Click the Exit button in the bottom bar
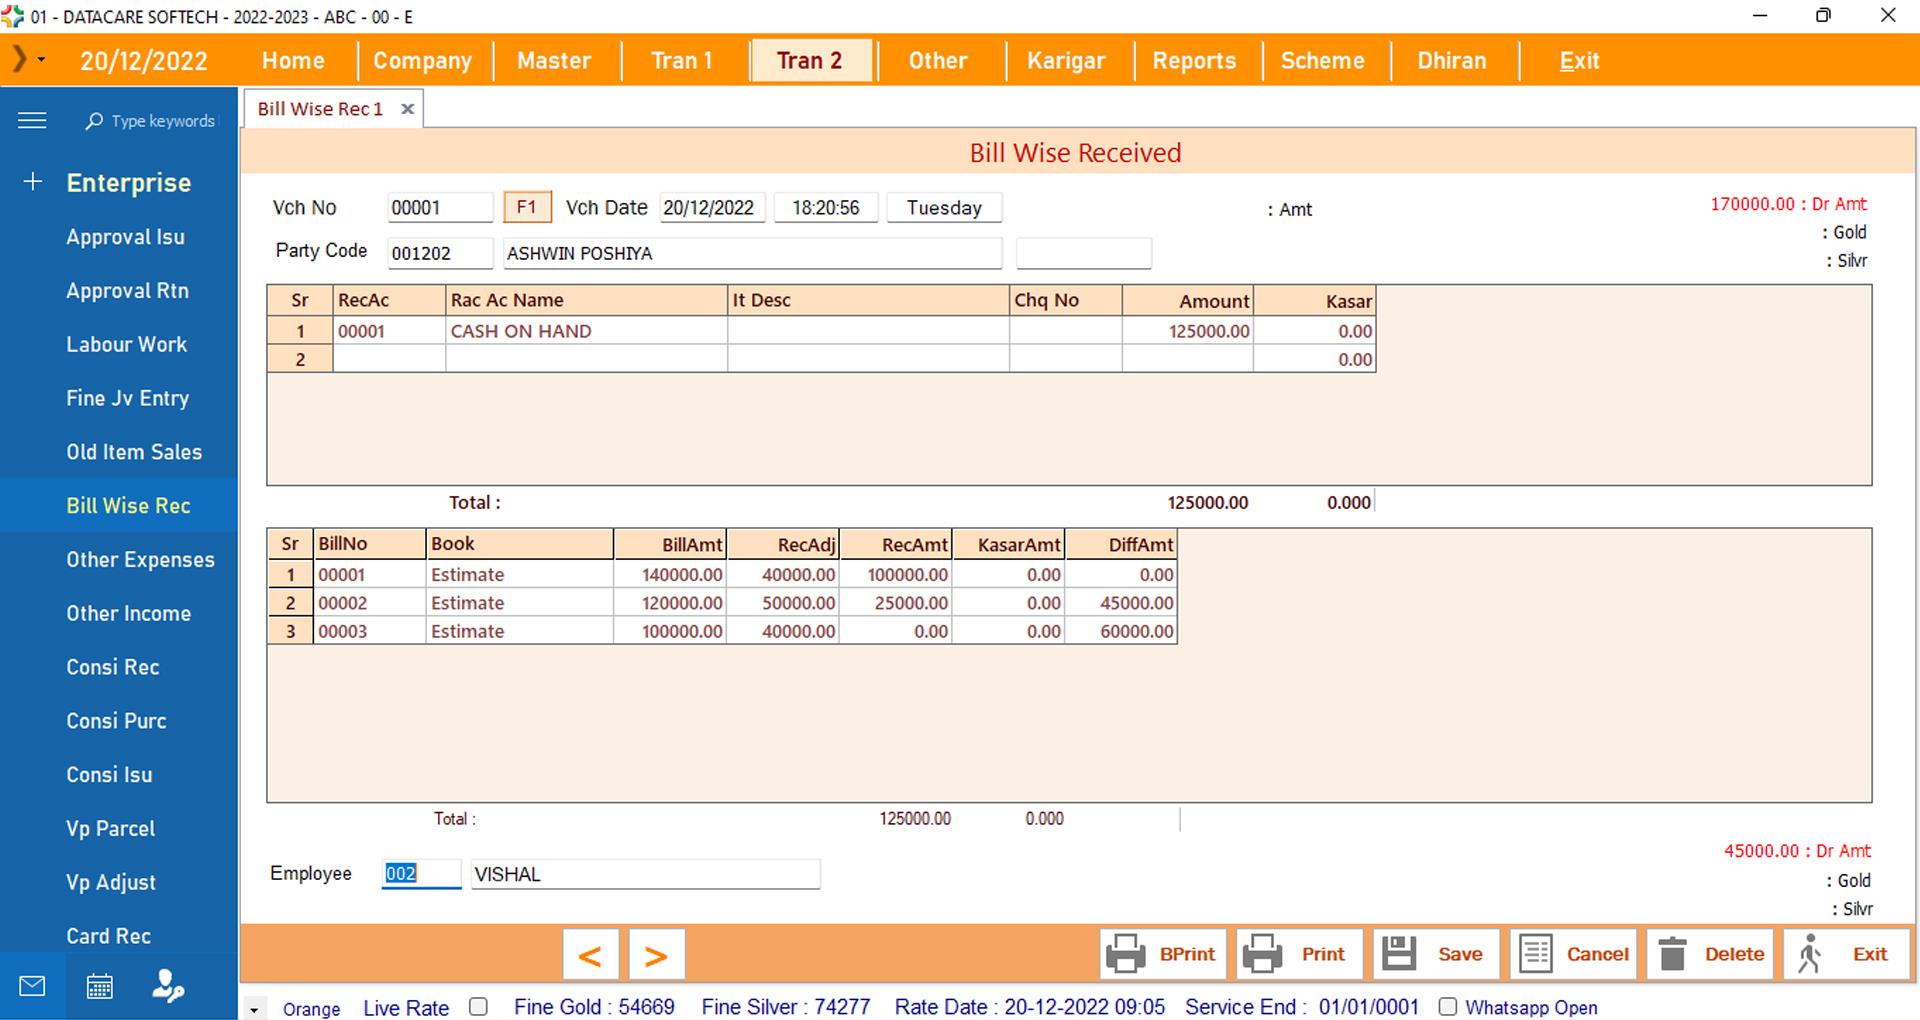The width and height of the screenshot is (1920, 1020). [x=1847, y=954]
